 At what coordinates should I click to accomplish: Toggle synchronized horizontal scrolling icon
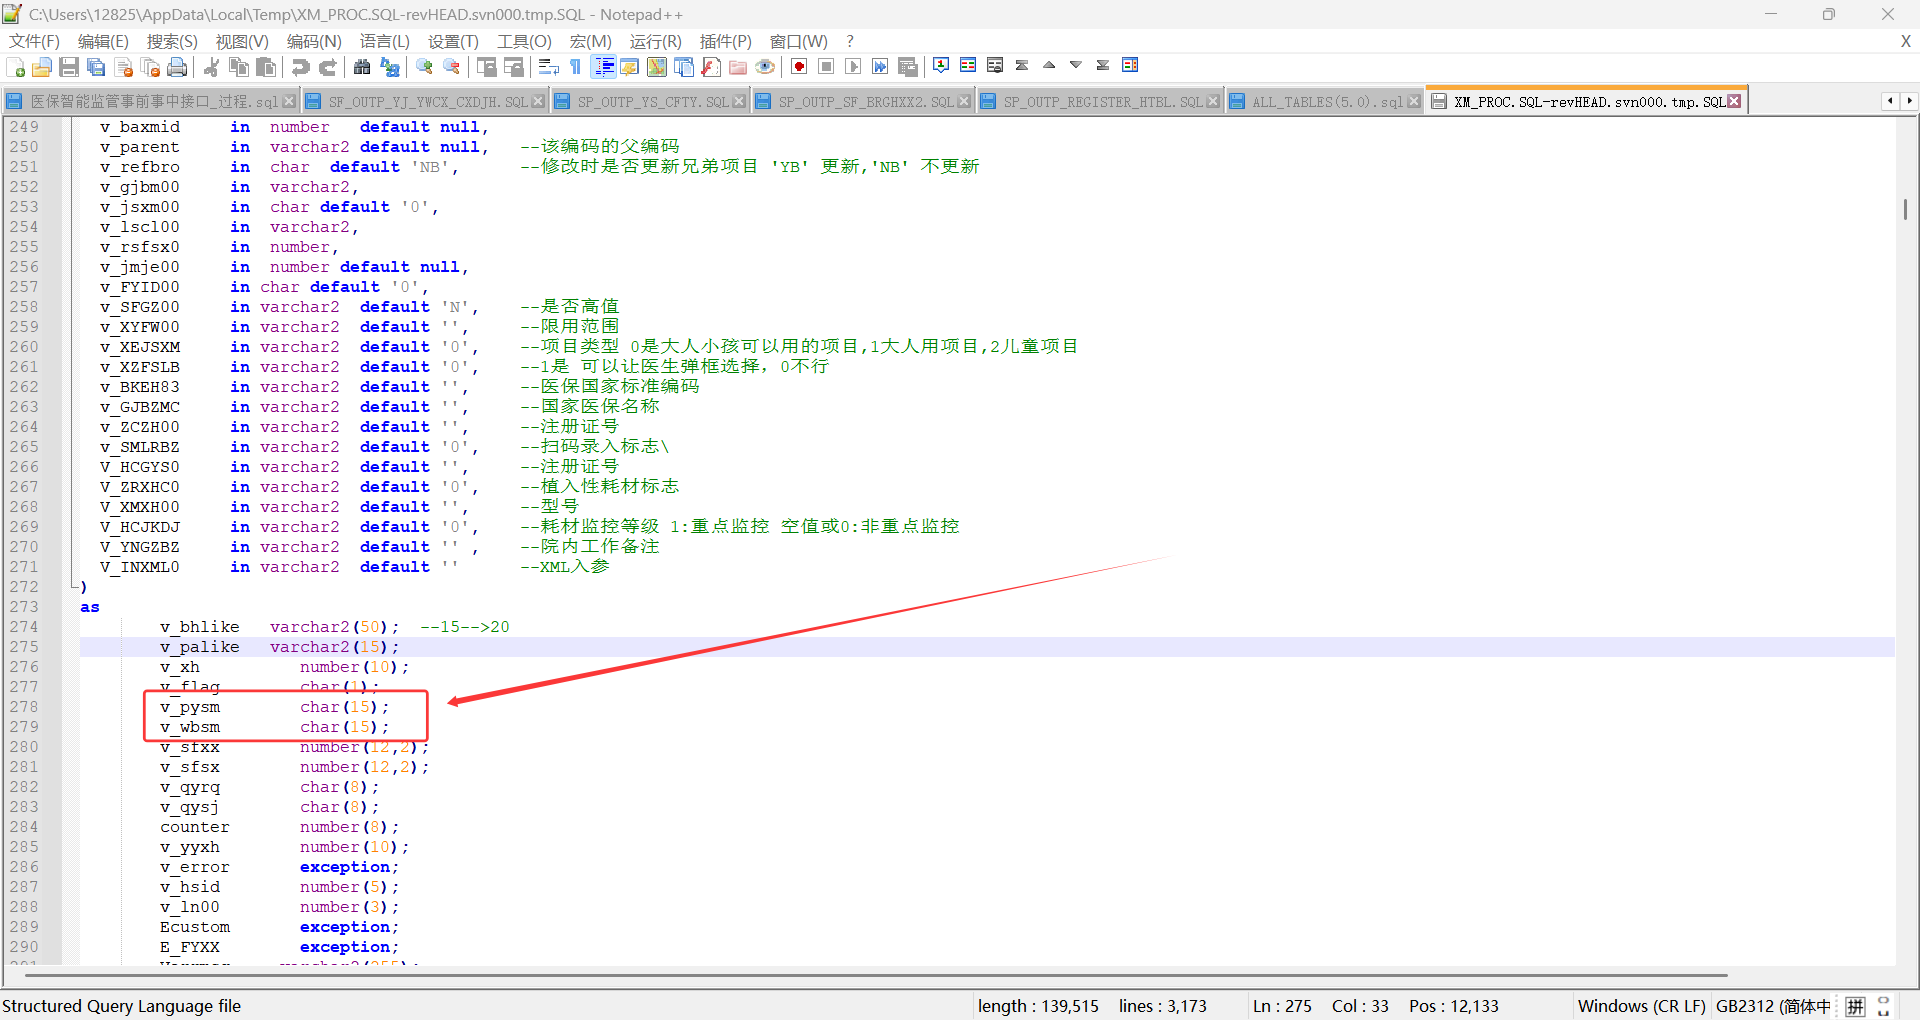pos(514,67)
